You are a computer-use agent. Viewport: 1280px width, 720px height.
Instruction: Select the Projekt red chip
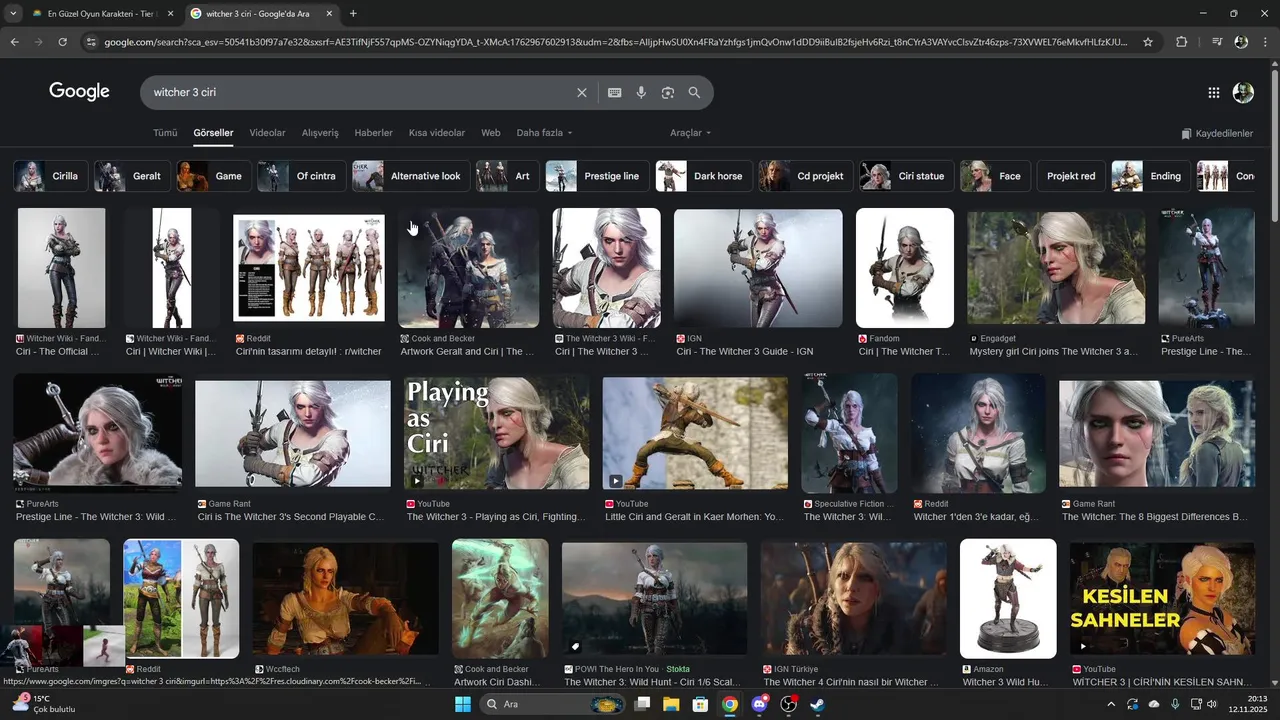pyautogui.click(x=1070, y=176)
